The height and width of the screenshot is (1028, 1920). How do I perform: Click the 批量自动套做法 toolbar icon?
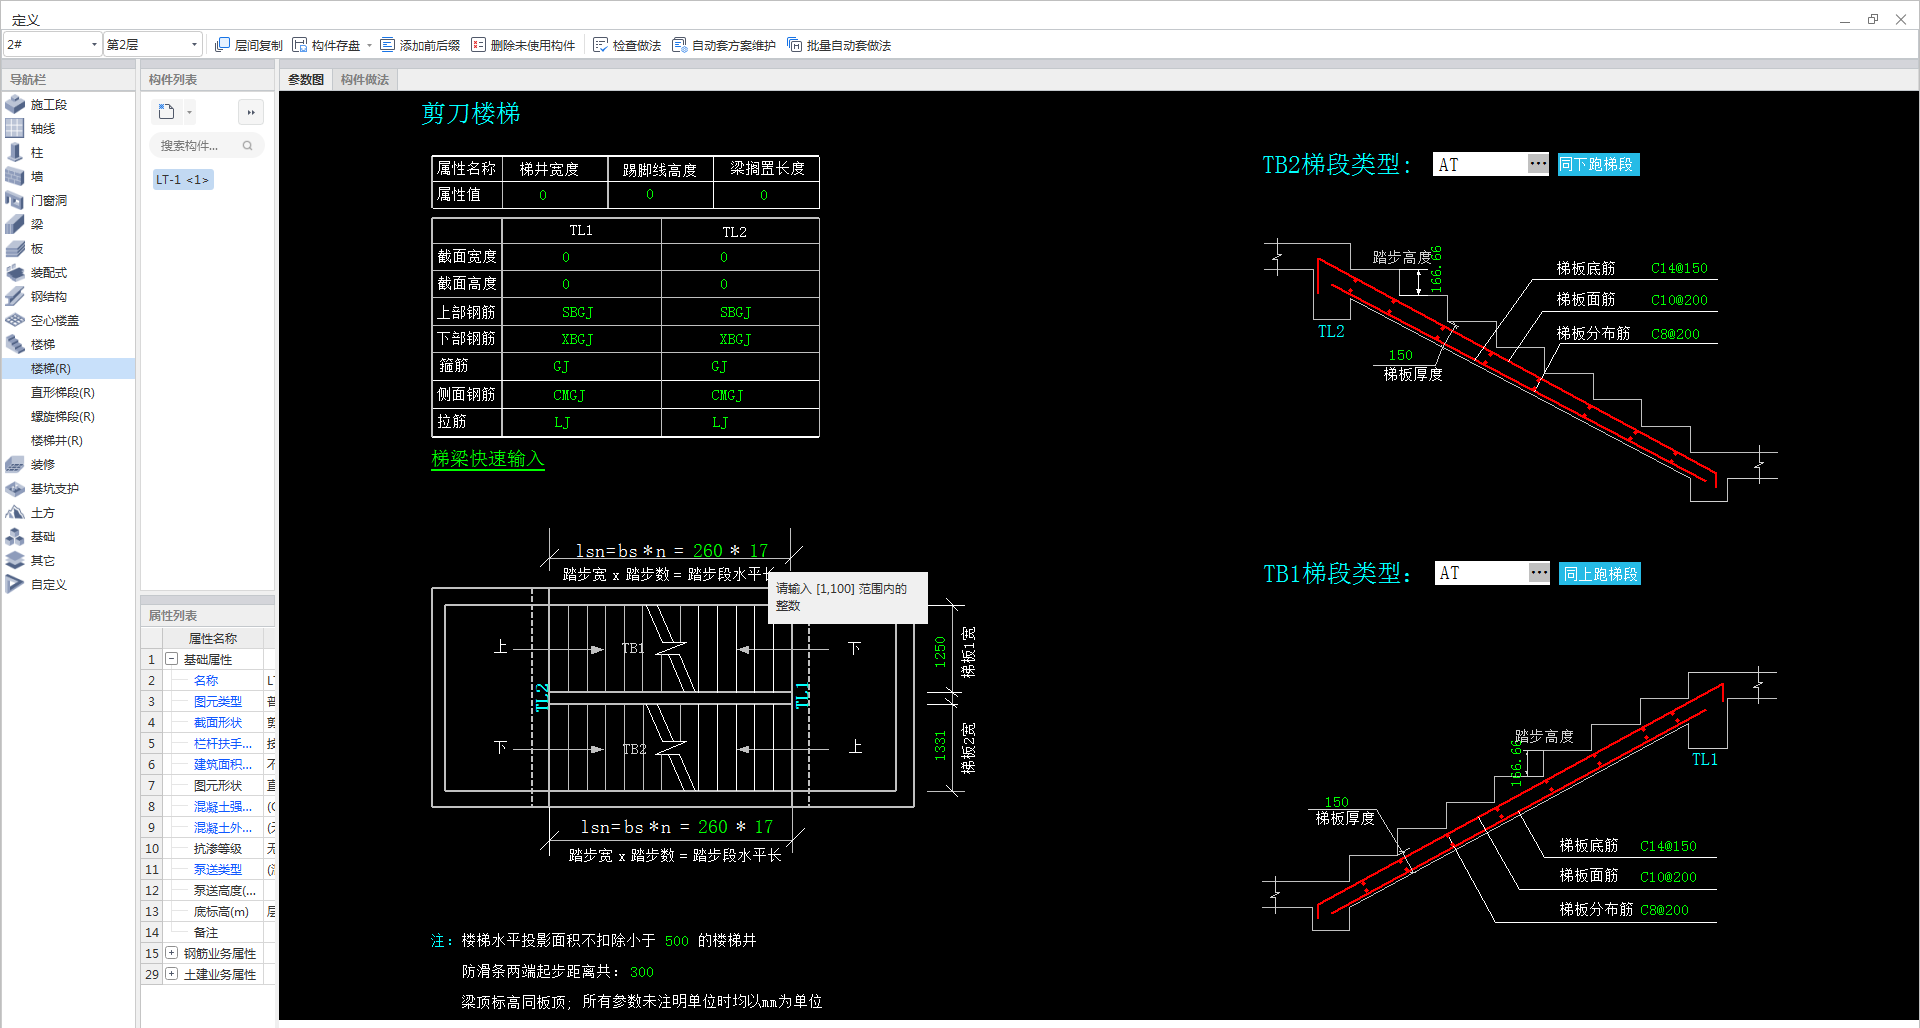[795, 45]
